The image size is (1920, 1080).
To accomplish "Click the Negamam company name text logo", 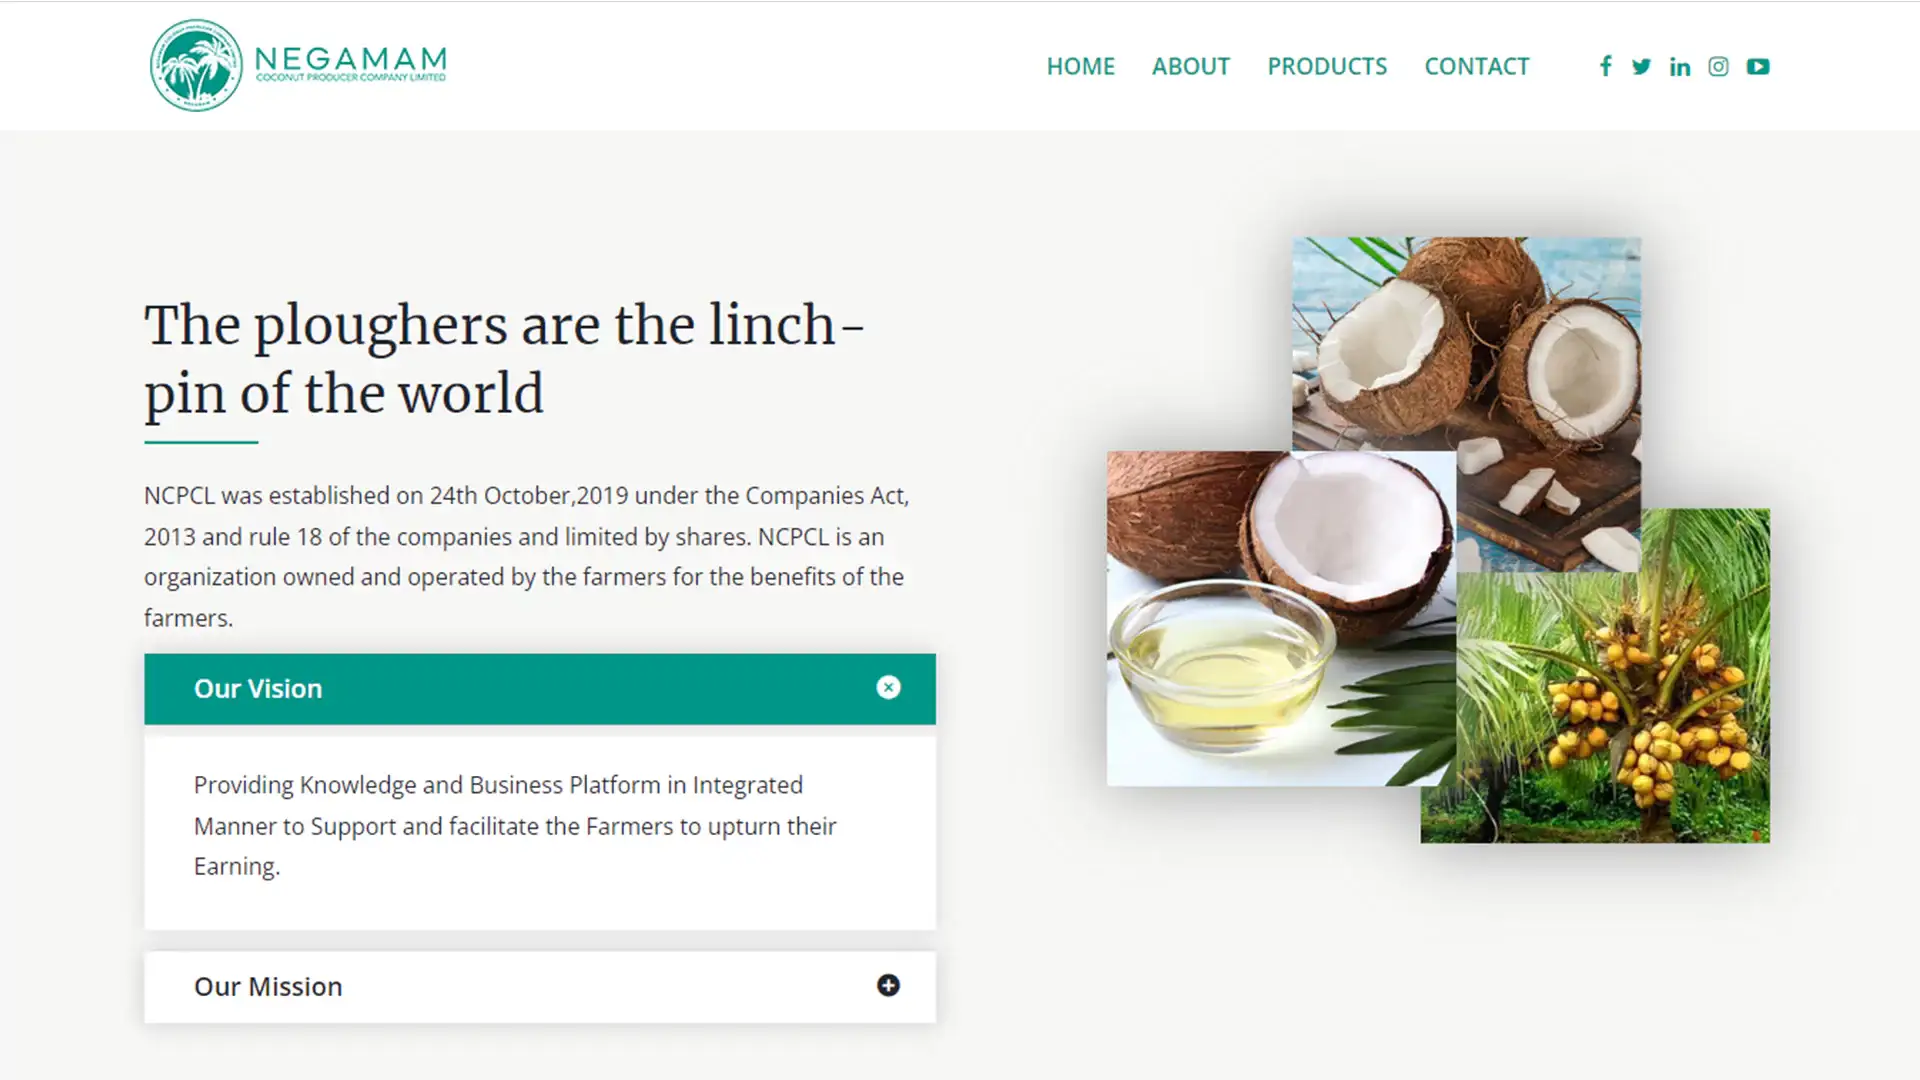I will click(351, 64).
